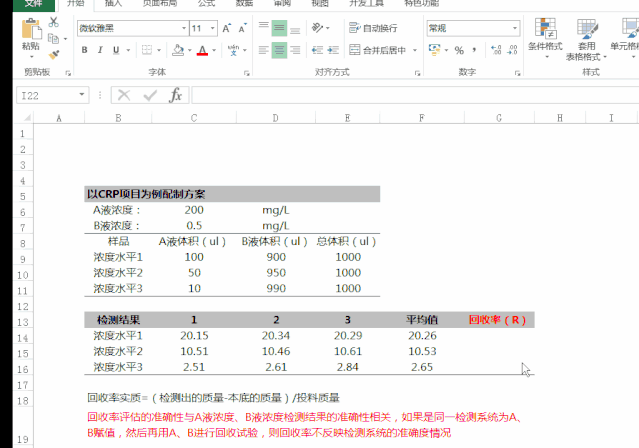Click the center horizontal alignment button
Image resolution: width=639 pixels, height=448 pixels.
click(x=279, y=50)
